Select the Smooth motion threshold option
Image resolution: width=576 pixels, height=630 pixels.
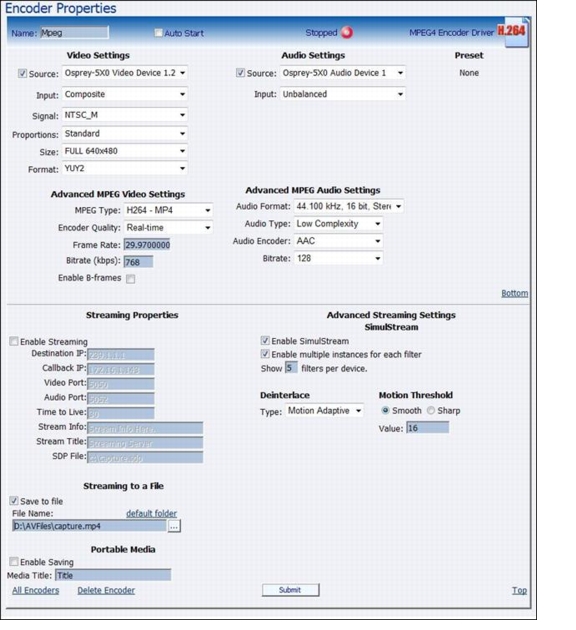tap(385, 411)
